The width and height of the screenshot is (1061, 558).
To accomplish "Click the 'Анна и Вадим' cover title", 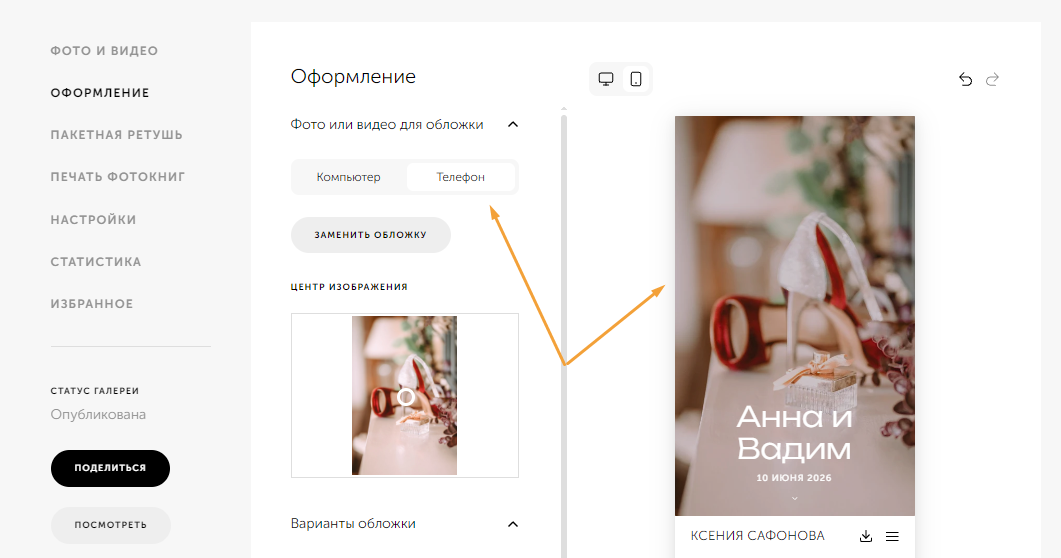I will [x=794, y=433].
